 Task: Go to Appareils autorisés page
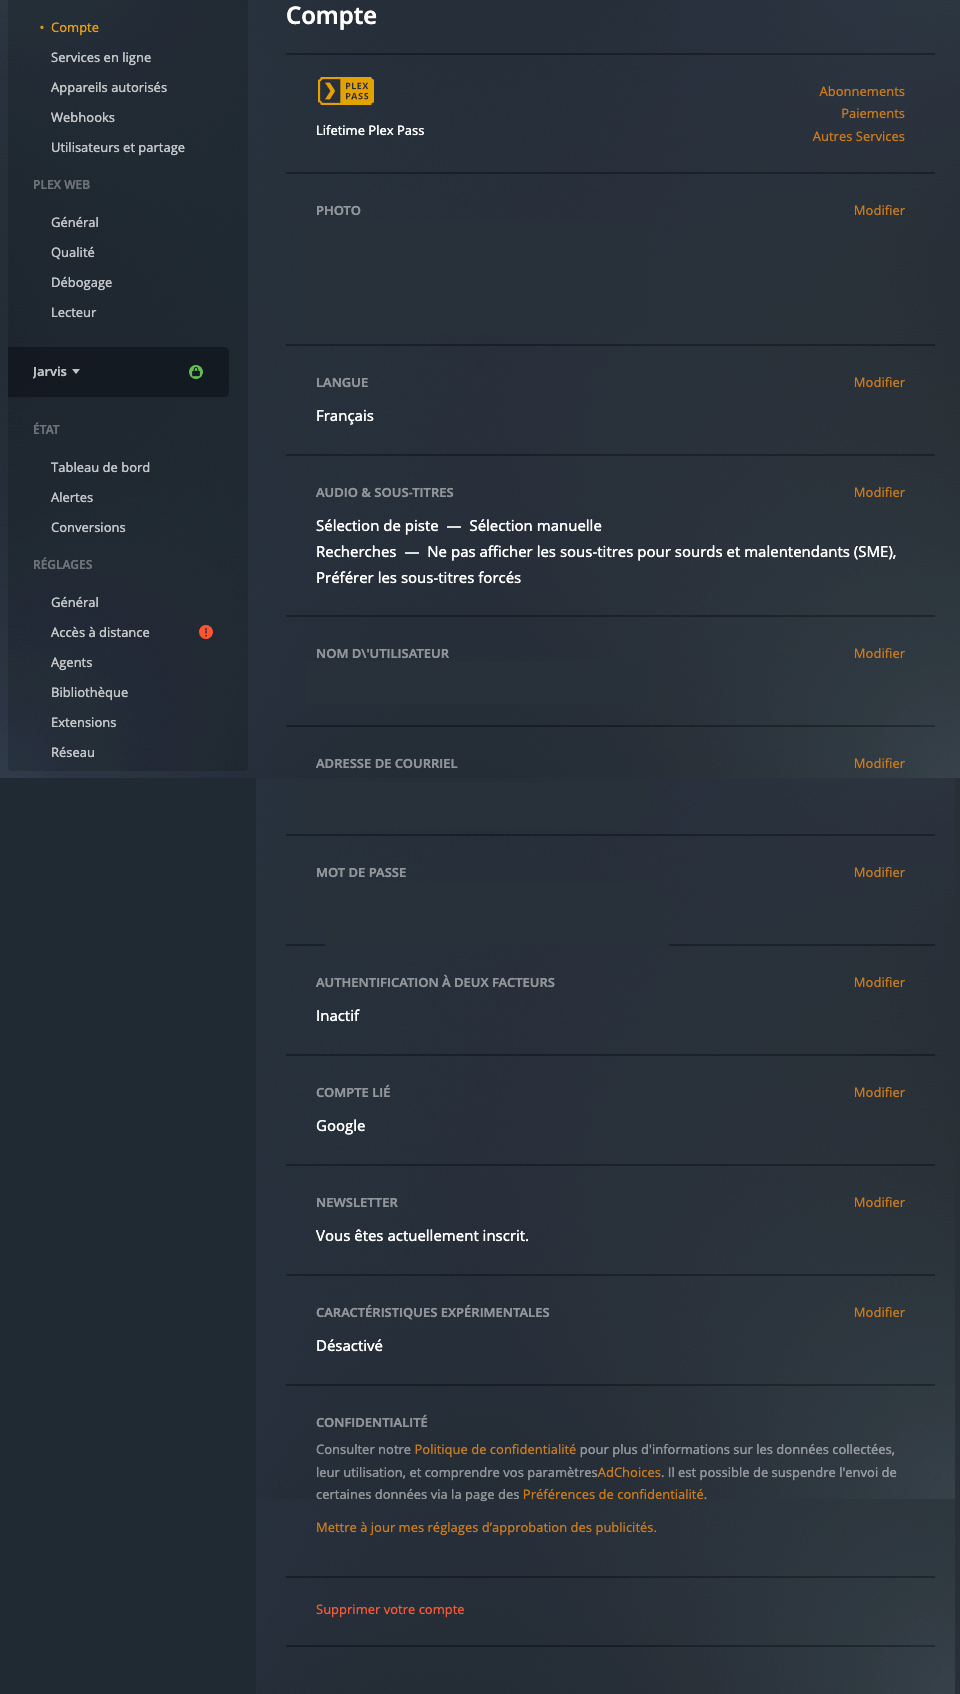tap(109, 87)
